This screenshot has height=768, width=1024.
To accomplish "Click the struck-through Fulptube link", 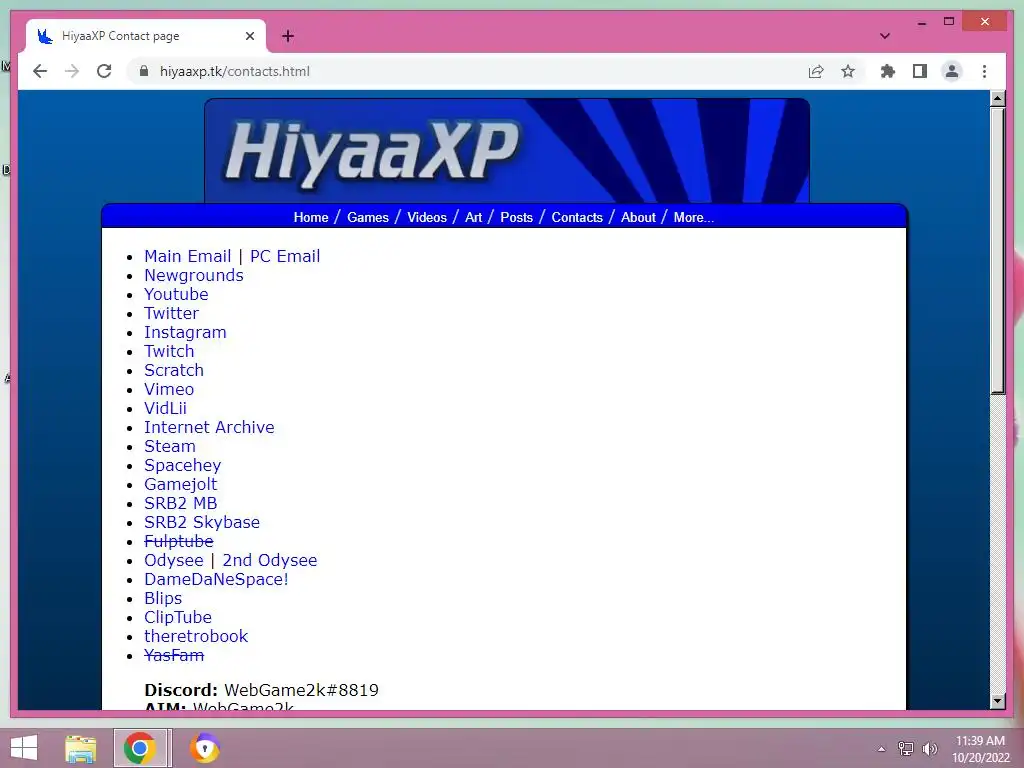I will pos(178,541).
